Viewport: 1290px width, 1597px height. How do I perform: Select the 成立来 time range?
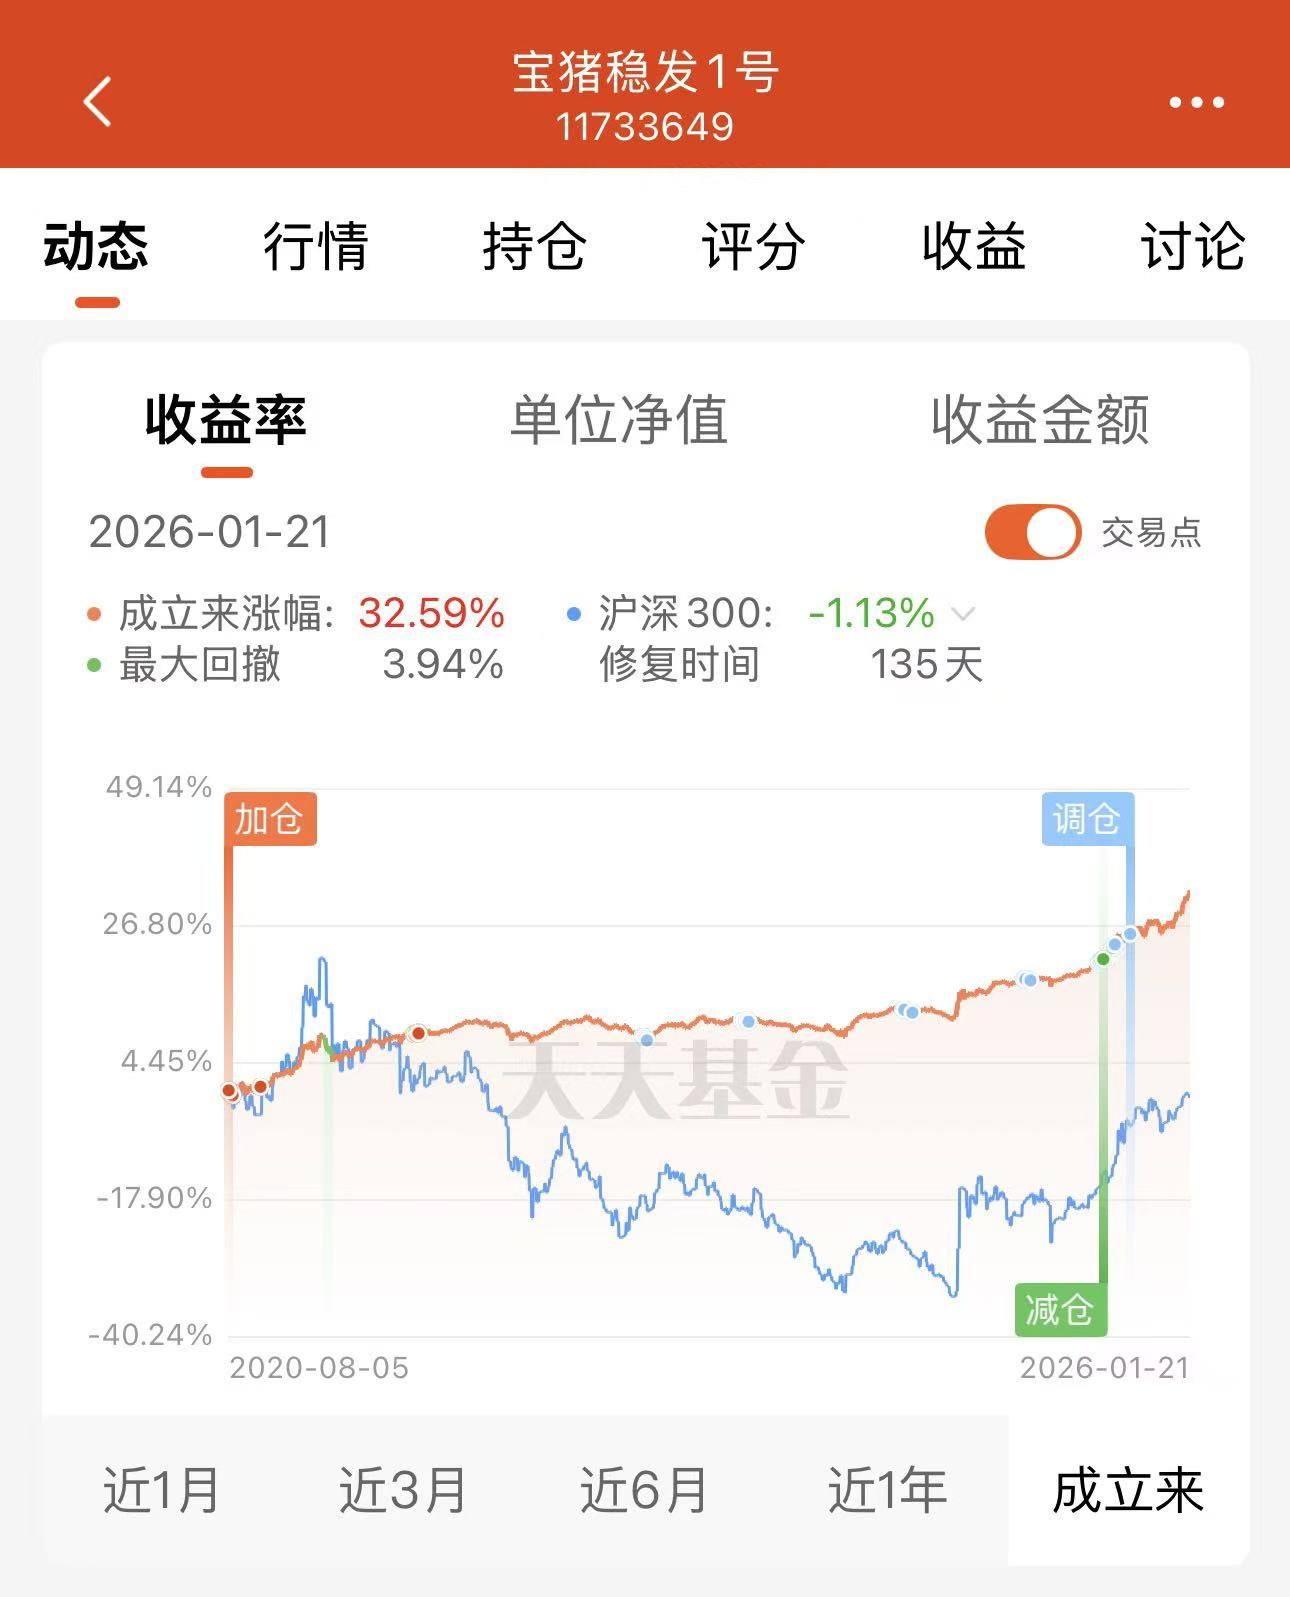[x=1128, y=1490]
